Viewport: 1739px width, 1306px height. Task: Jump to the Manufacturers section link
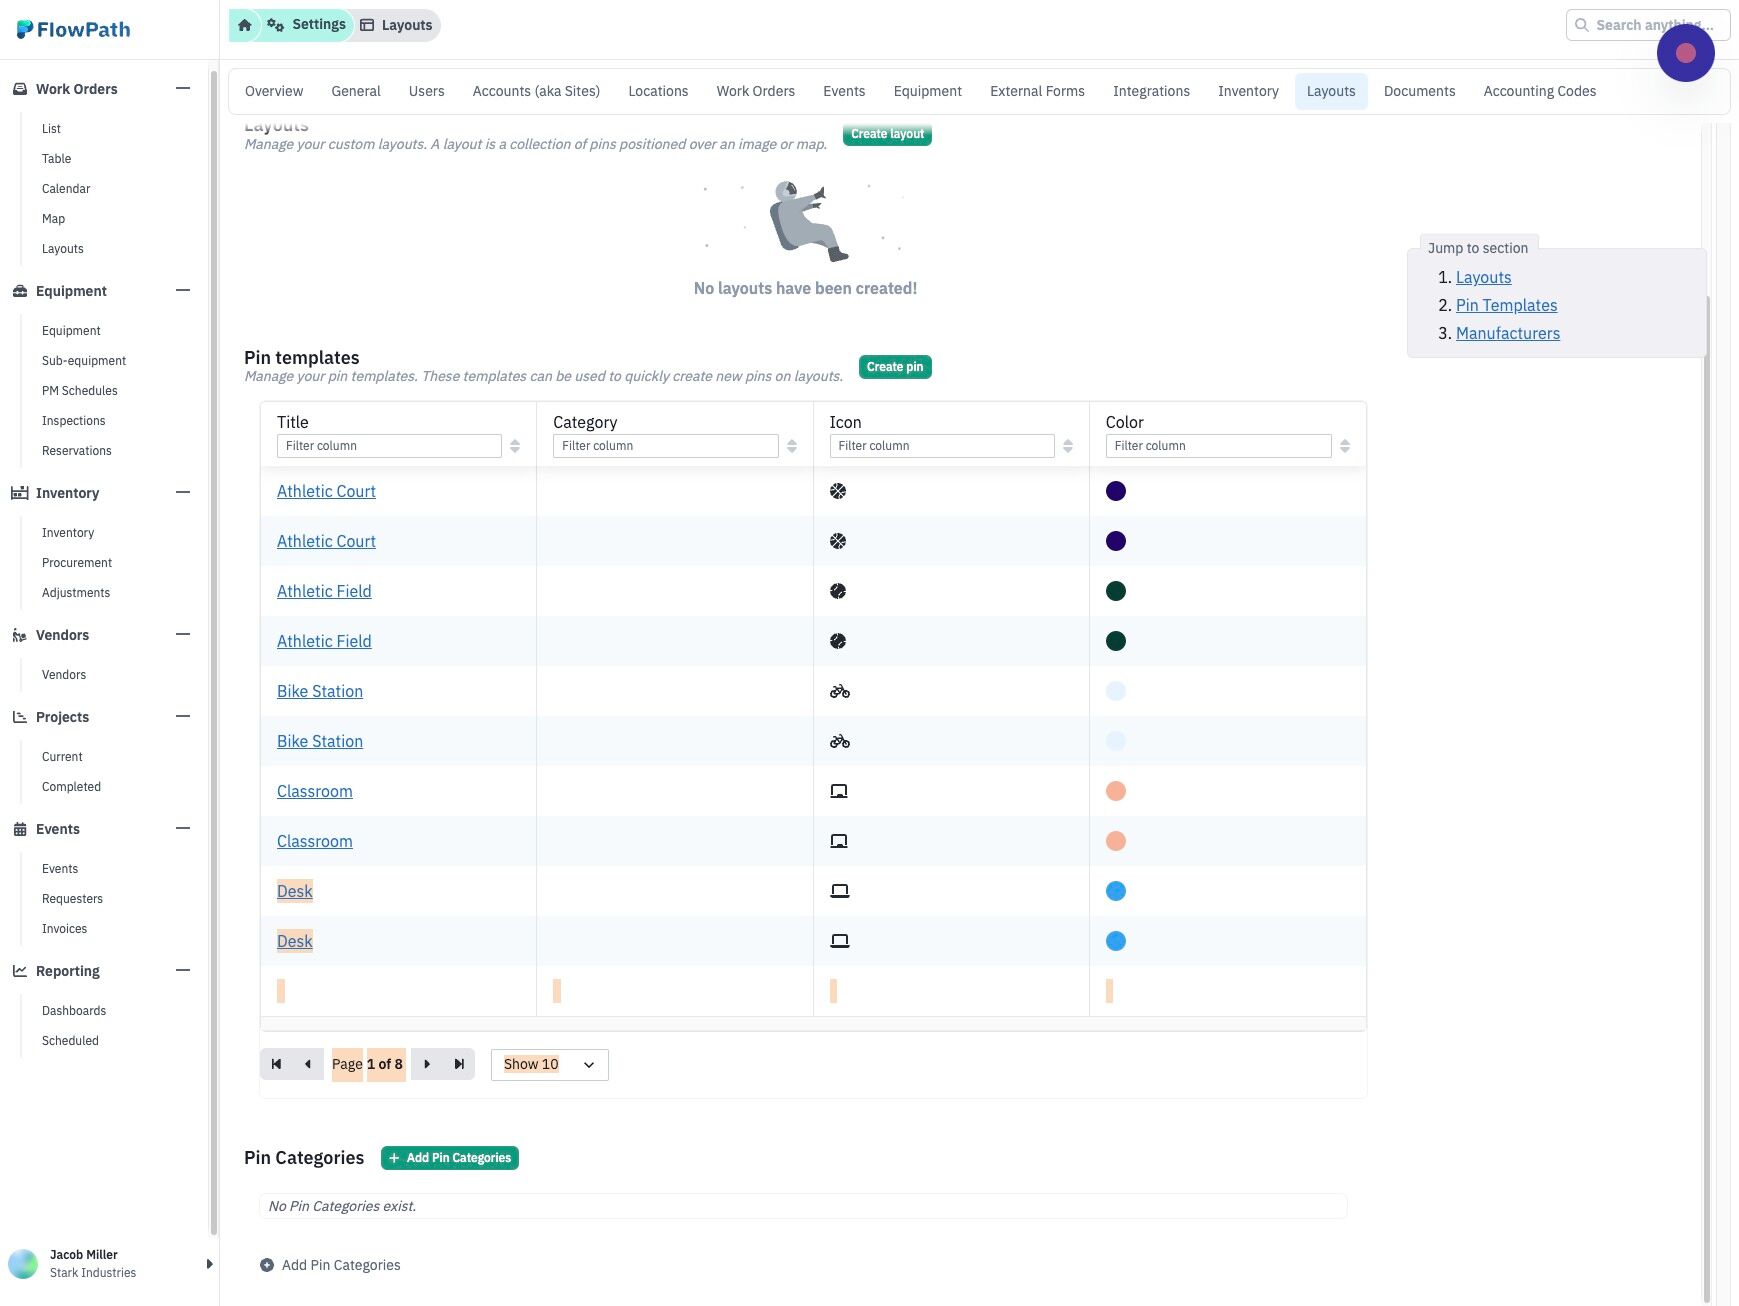pyautogui.click(x=1507, y=333)
